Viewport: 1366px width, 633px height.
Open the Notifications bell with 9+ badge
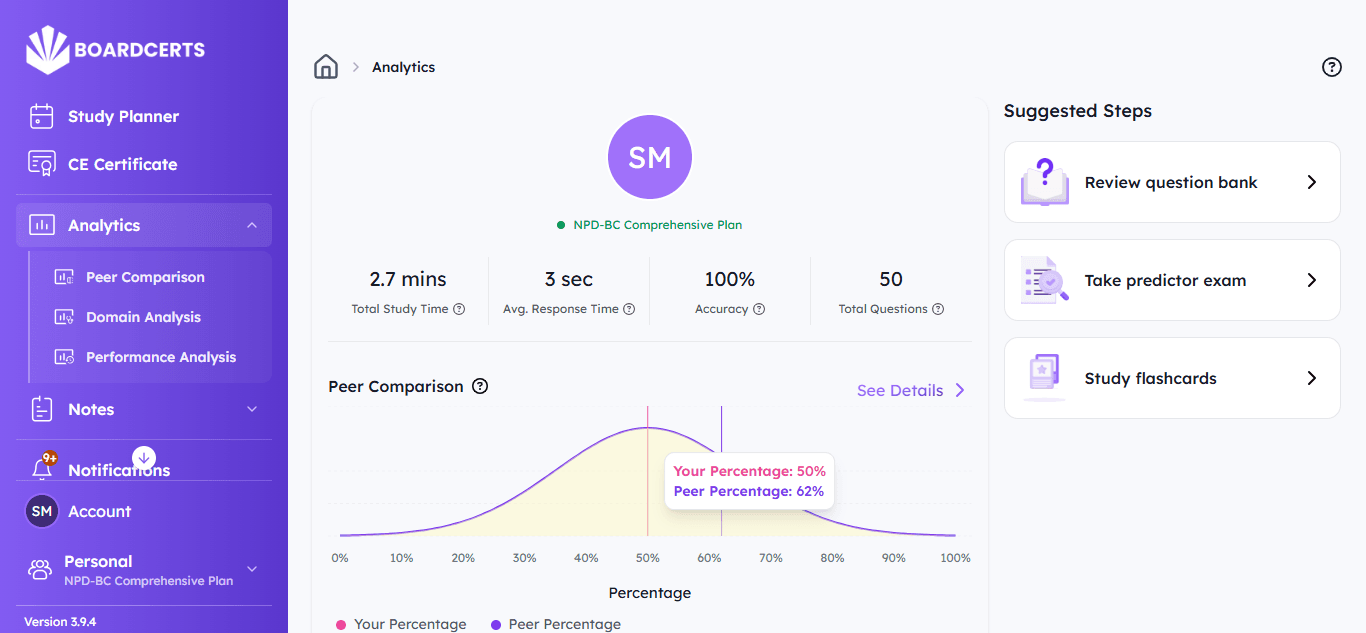[45, 463]
